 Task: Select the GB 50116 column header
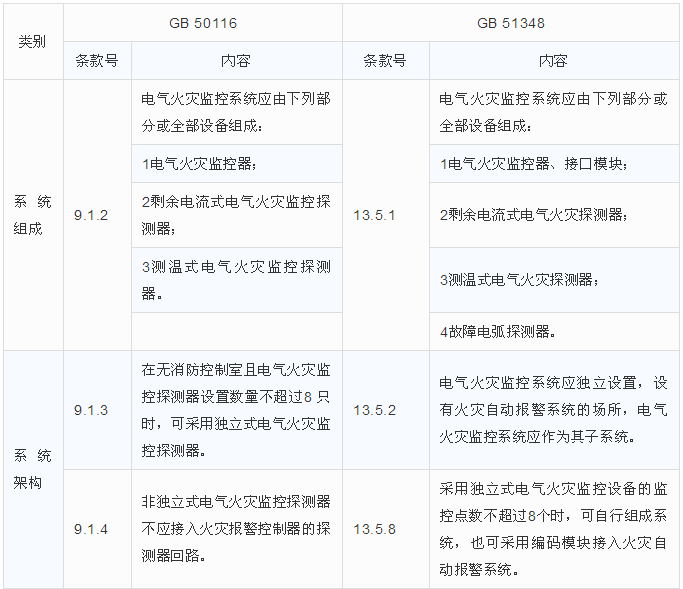(203, 21)
